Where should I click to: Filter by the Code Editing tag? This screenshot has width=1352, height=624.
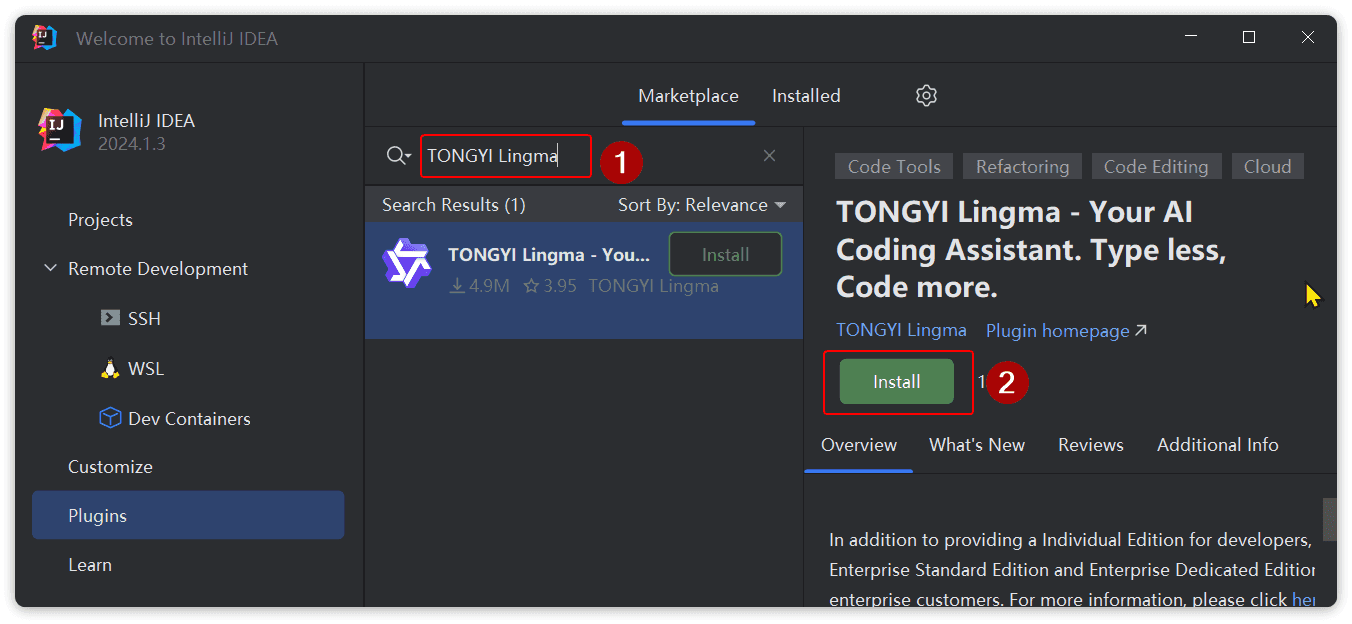point(1156,167)
